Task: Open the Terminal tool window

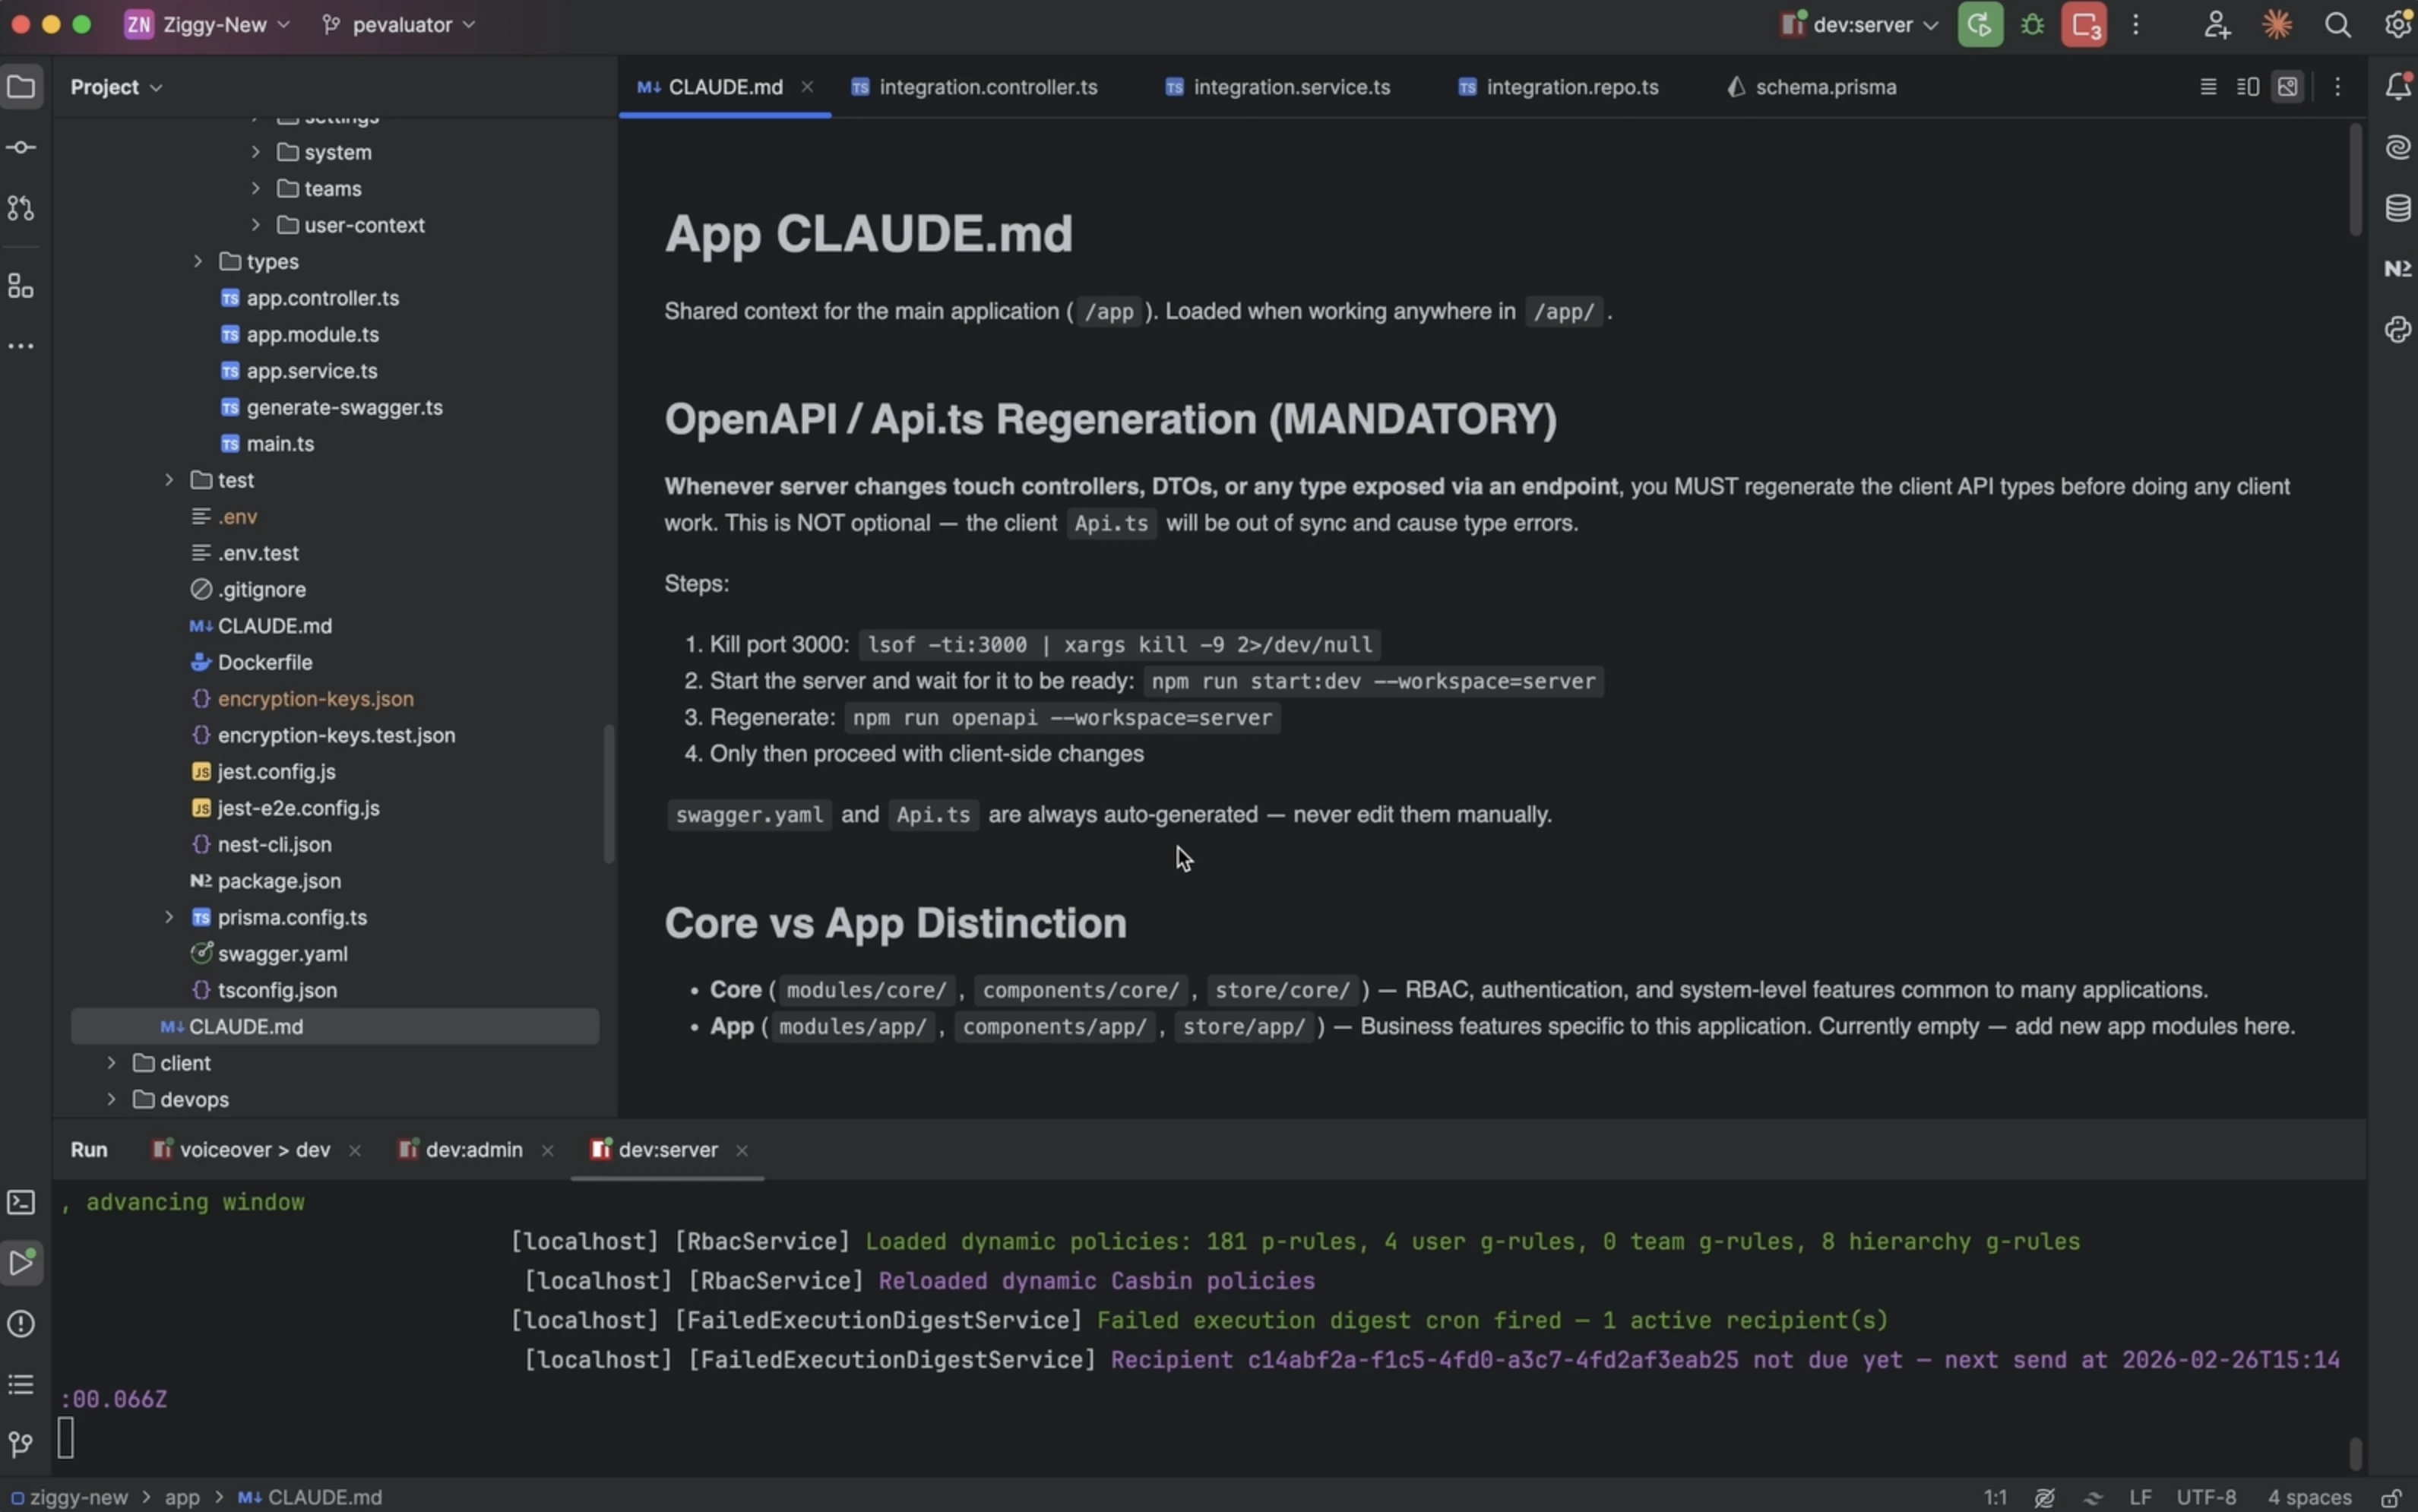Action: (21, 1202)
